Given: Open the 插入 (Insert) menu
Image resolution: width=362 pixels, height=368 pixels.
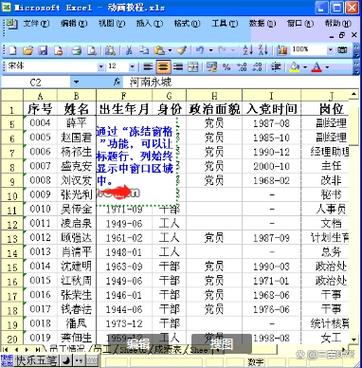Looking at the screenshot, I should [x=149, y=24].
